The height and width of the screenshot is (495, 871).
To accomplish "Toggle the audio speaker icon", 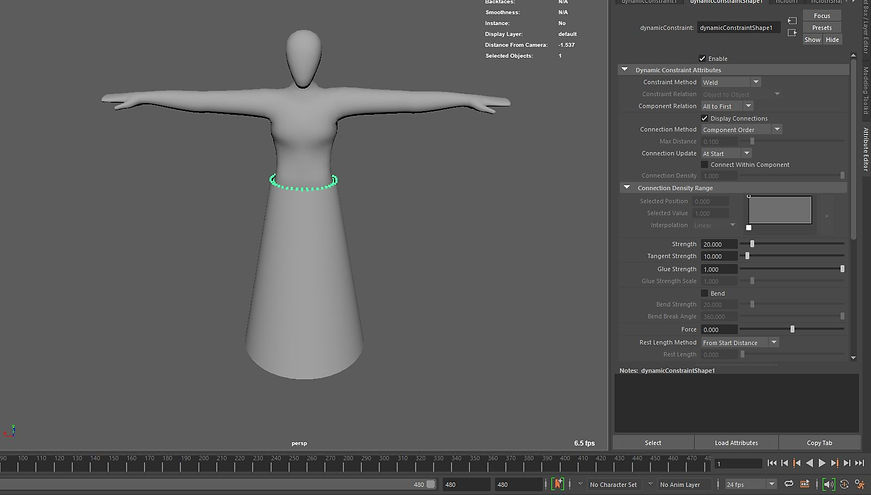I will pyautogui.click(x=828, y=484).
